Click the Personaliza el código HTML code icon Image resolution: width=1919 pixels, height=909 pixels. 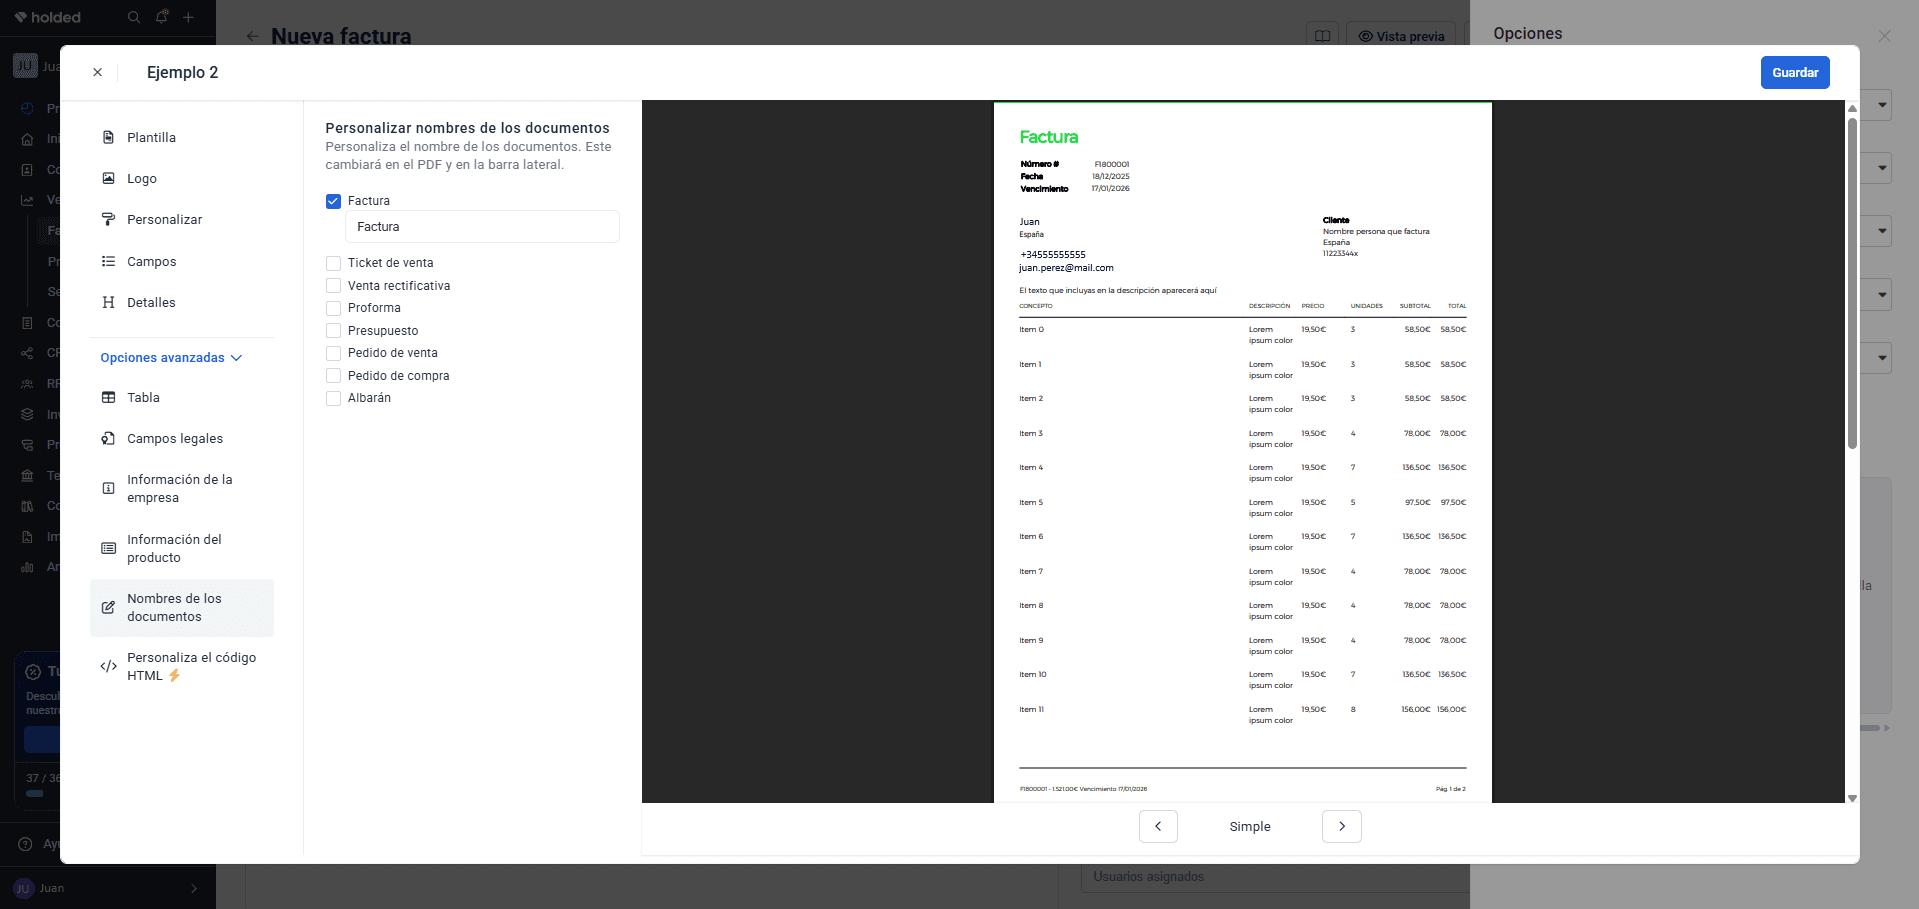108,666
